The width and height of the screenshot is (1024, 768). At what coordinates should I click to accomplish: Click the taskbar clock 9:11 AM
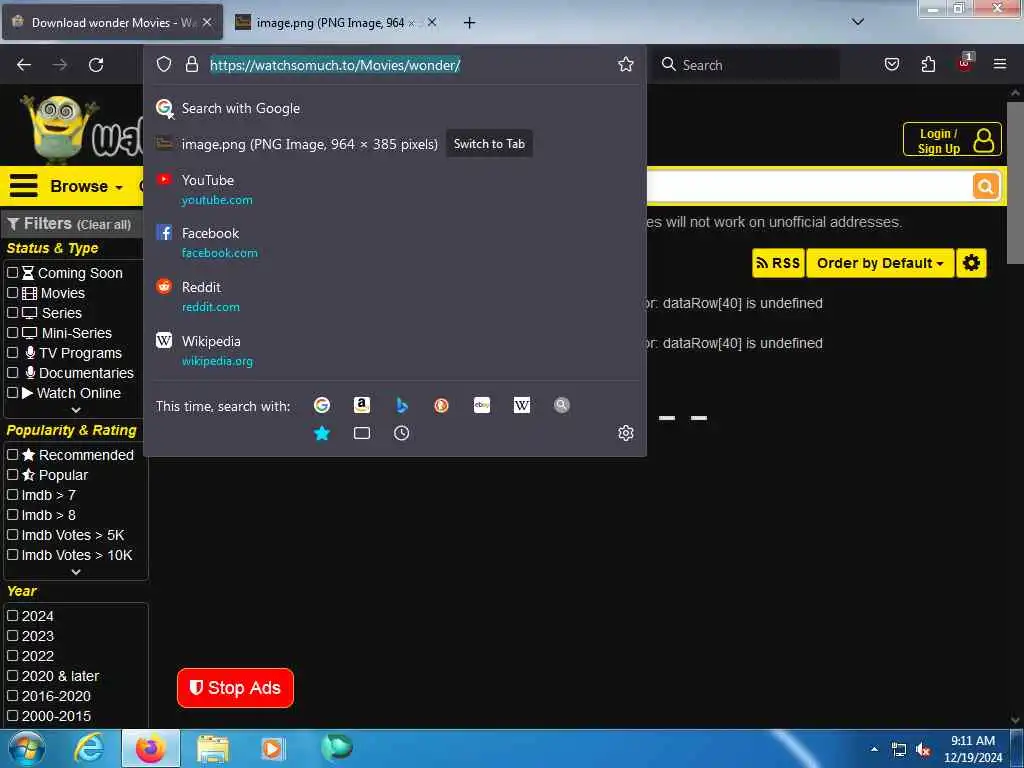(x=972, y=741)
